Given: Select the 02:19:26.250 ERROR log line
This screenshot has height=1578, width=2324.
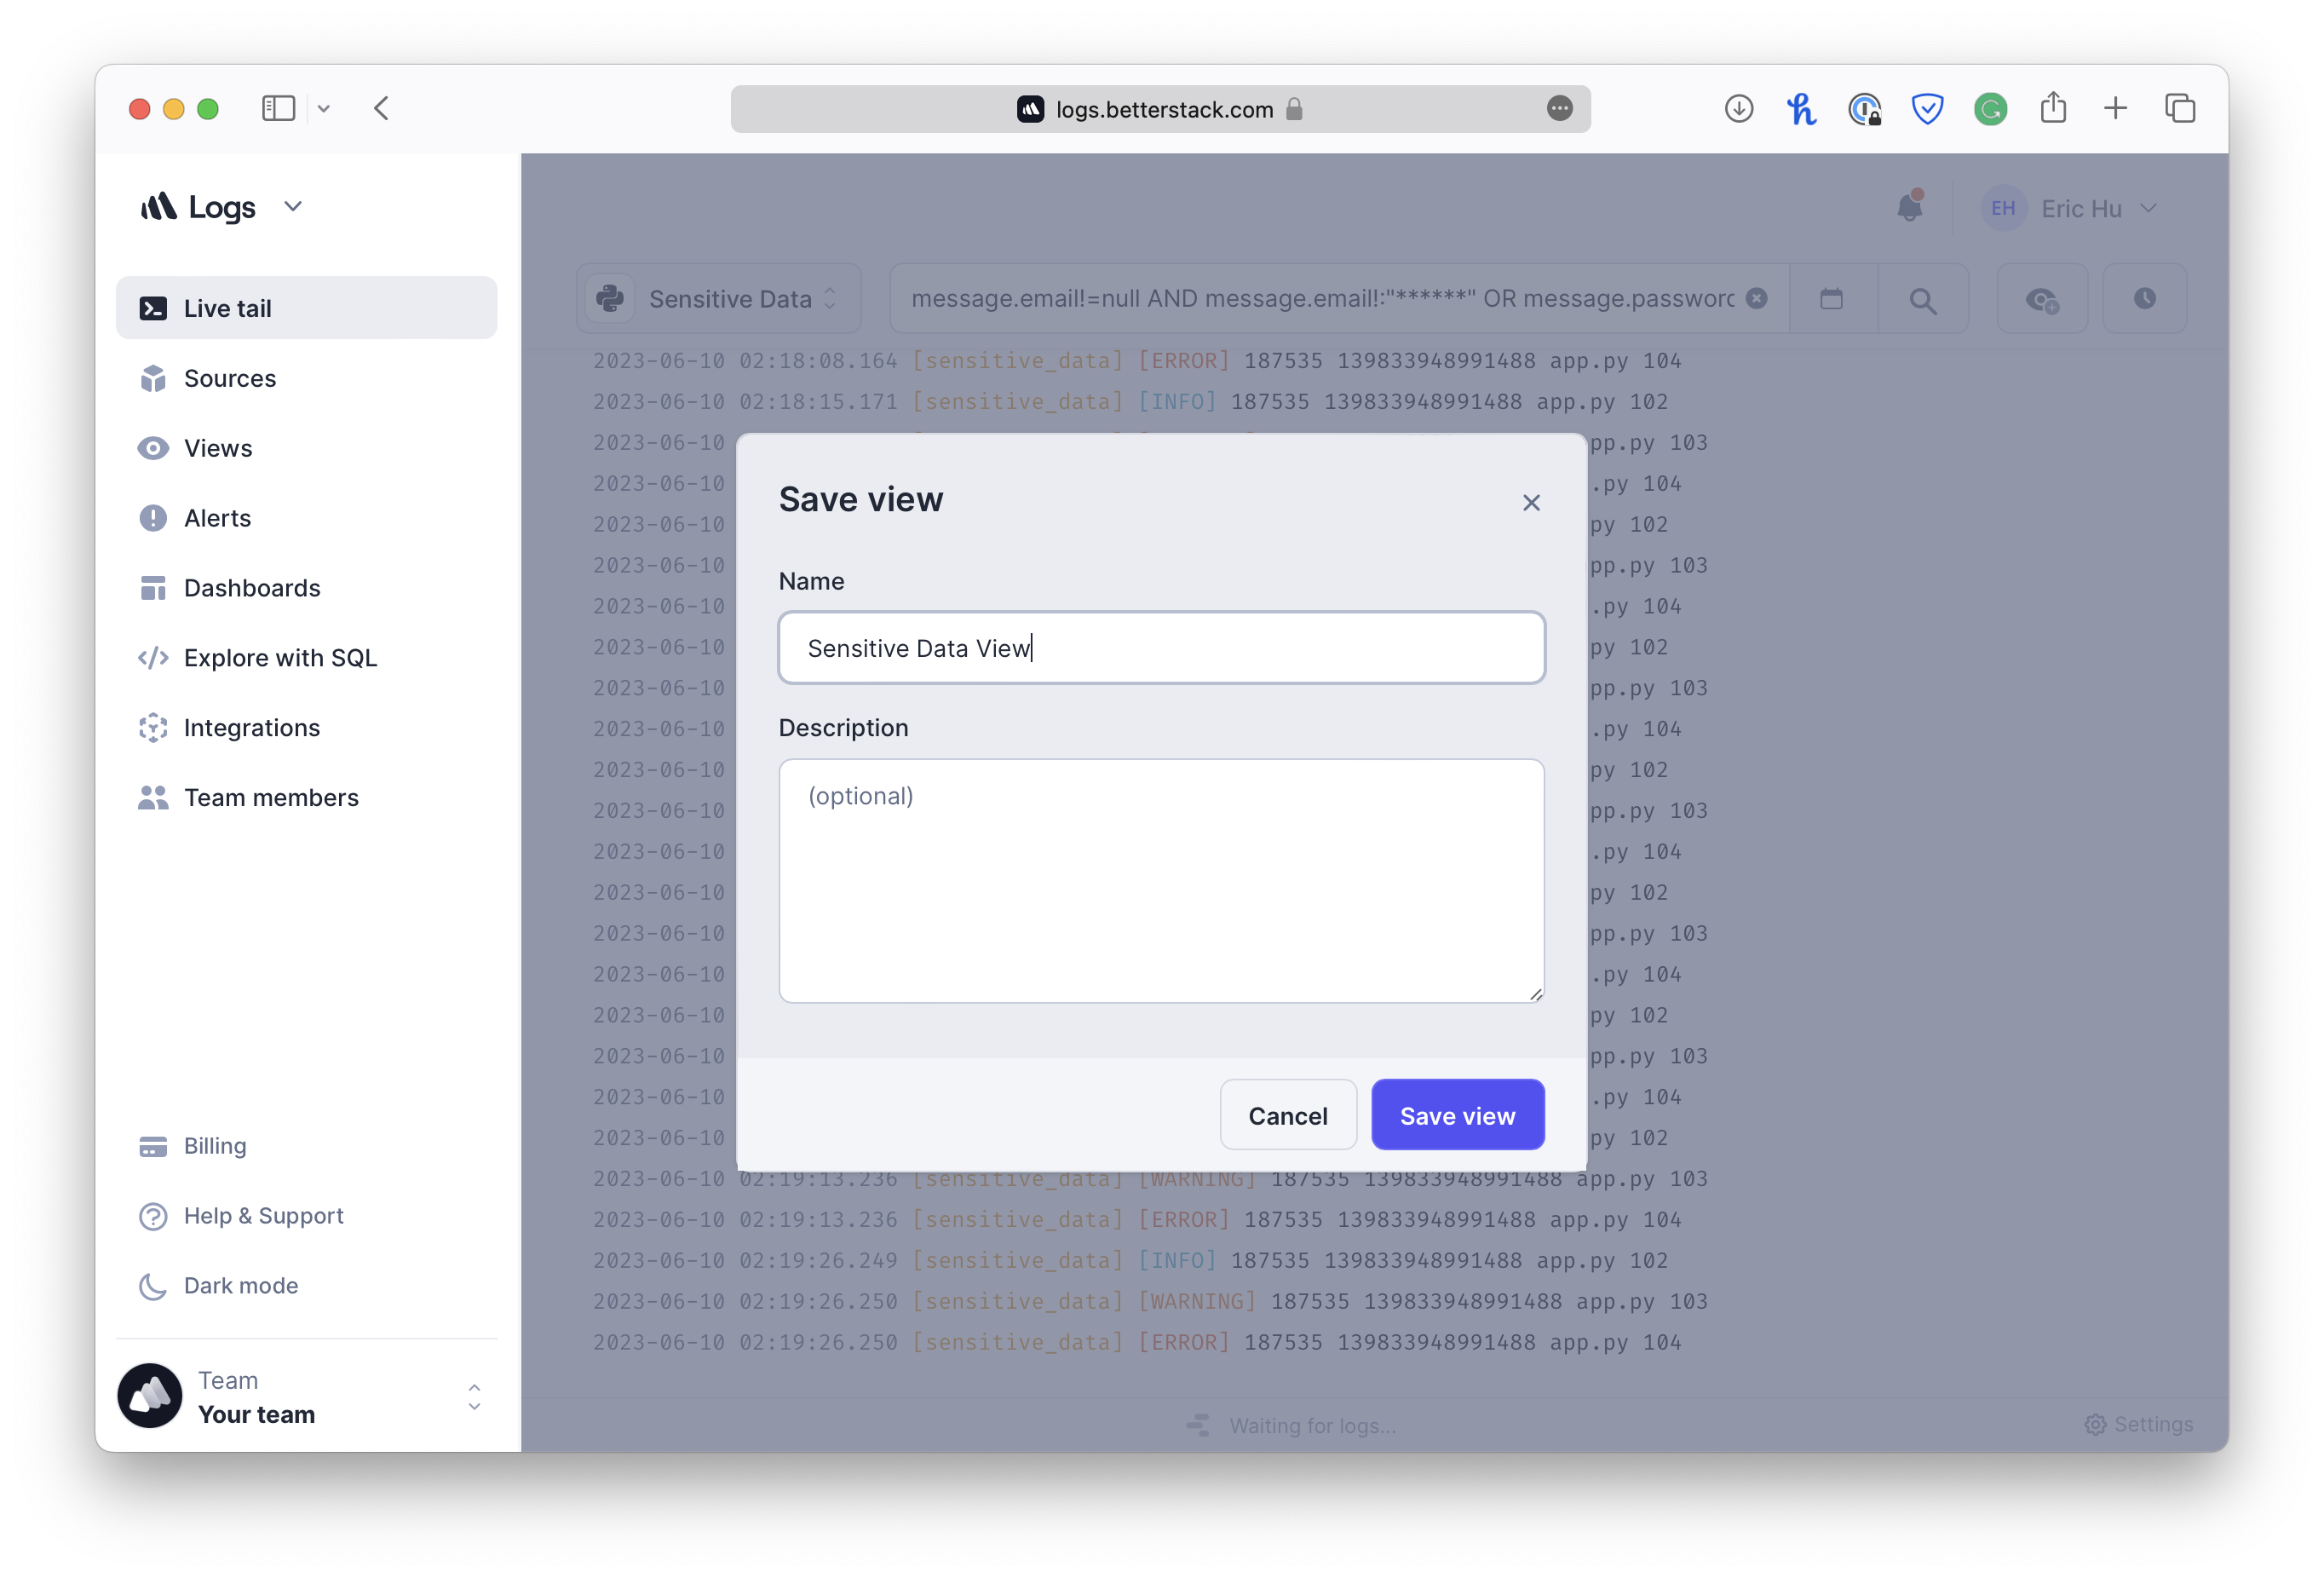Looking at the screenshot, I should (1137, 1342).
